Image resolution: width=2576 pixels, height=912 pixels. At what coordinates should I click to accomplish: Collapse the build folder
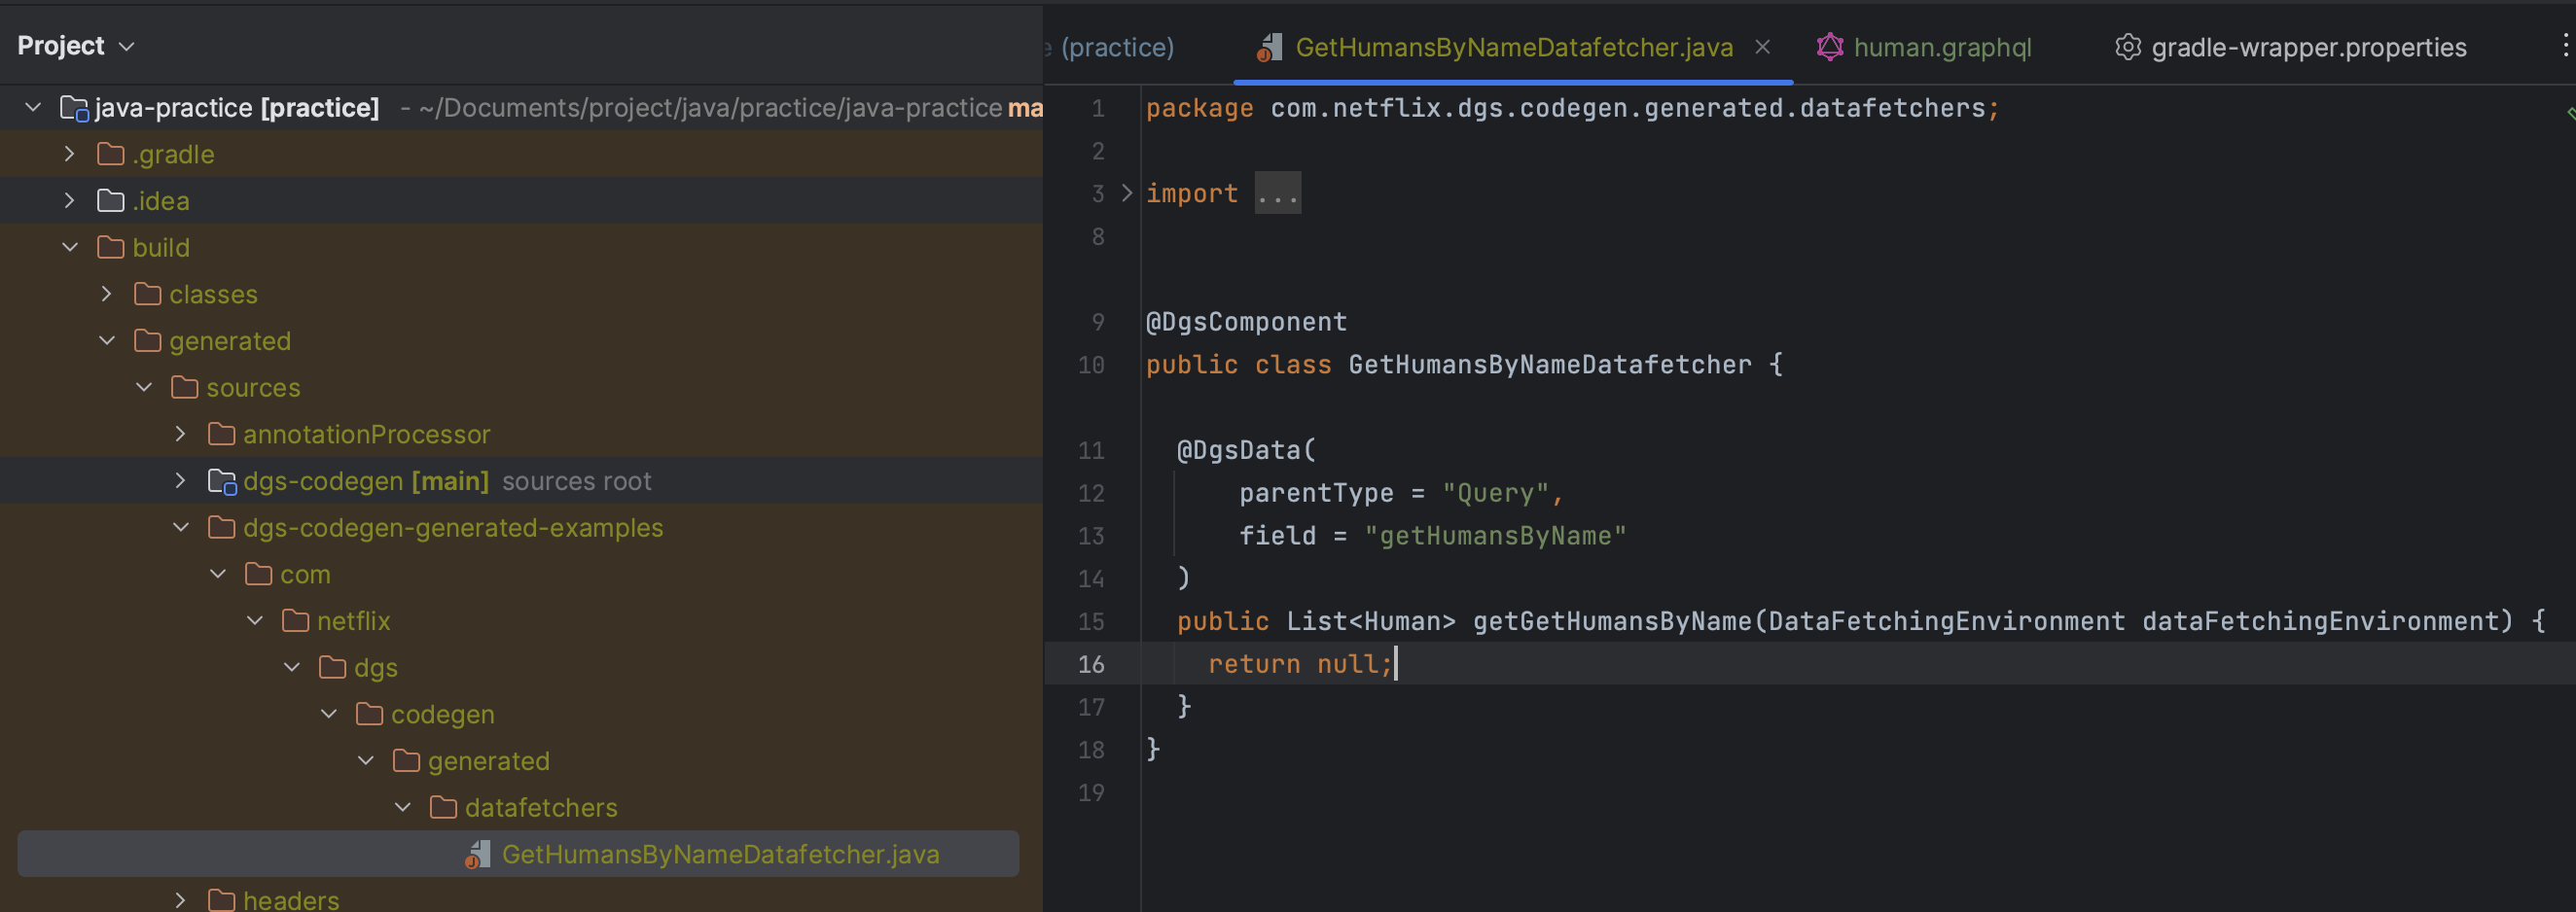click(x=69, y=247)
